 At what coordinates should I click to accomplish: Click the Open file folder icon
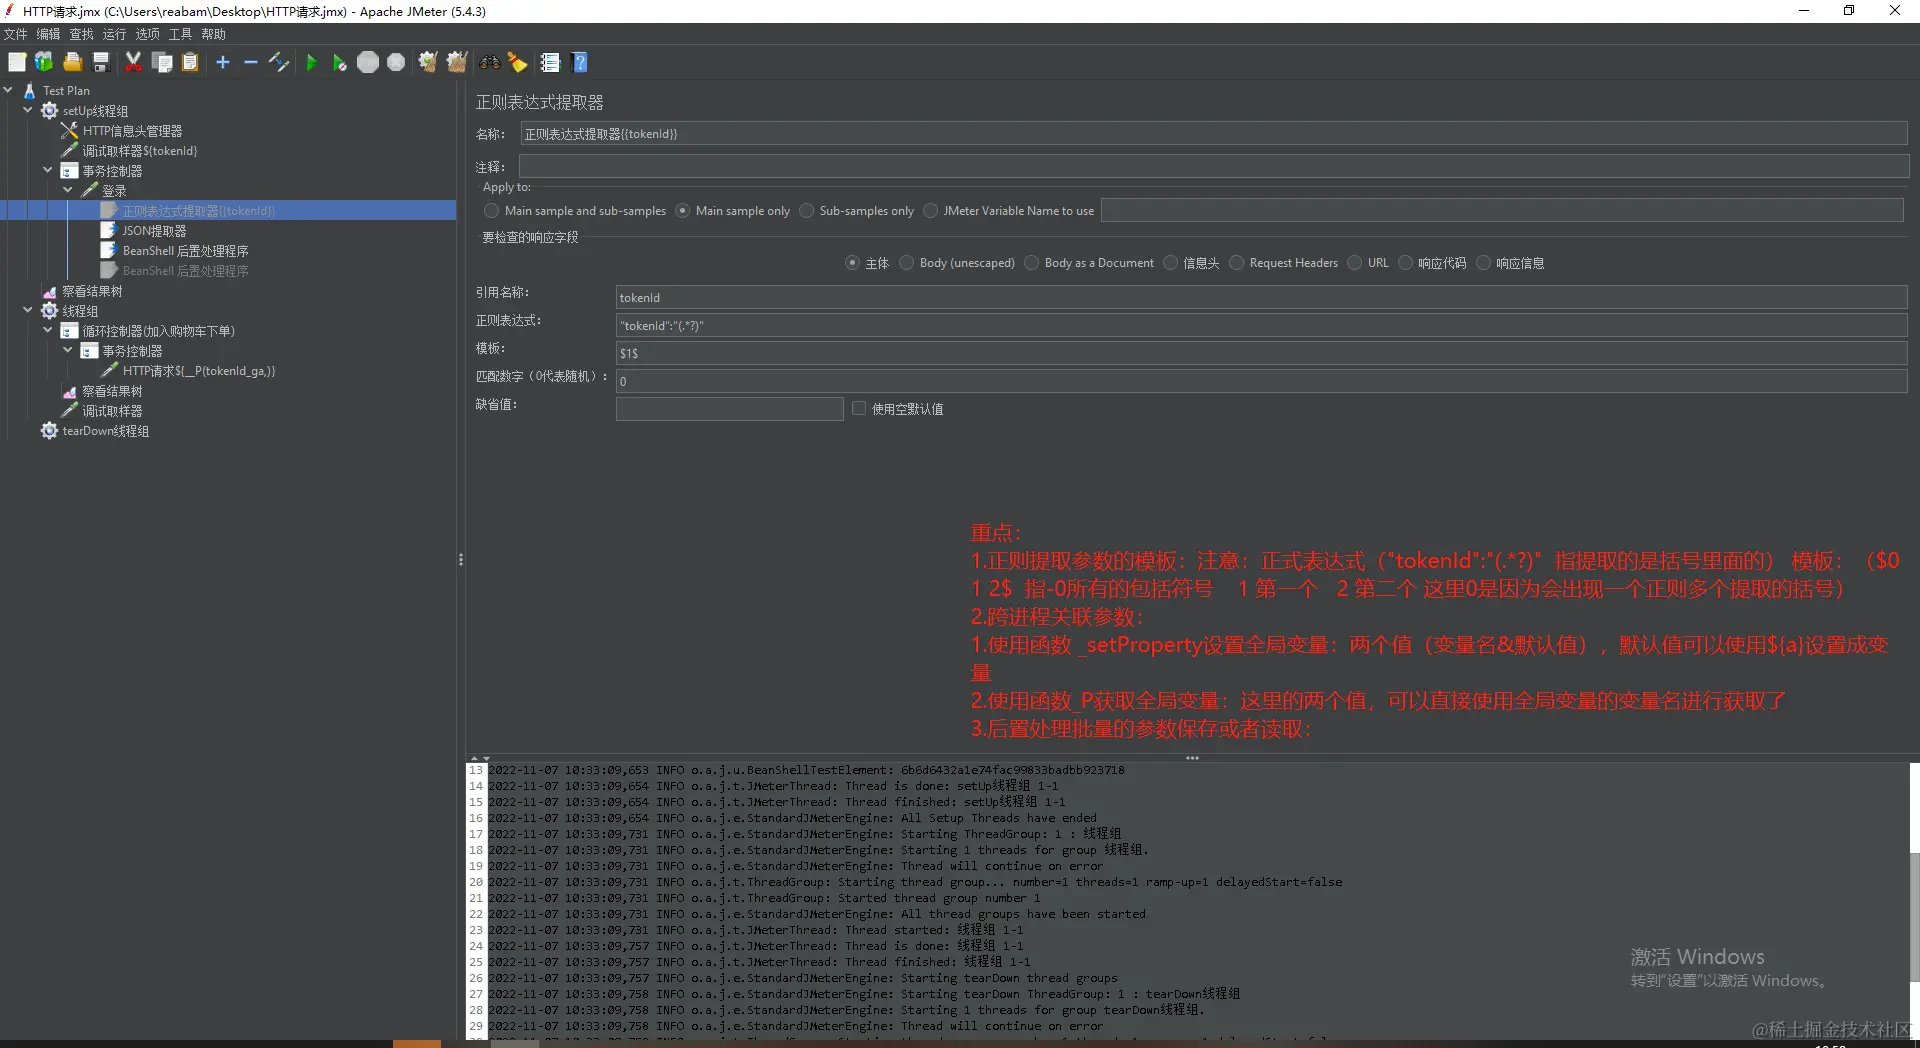[72, 62]
